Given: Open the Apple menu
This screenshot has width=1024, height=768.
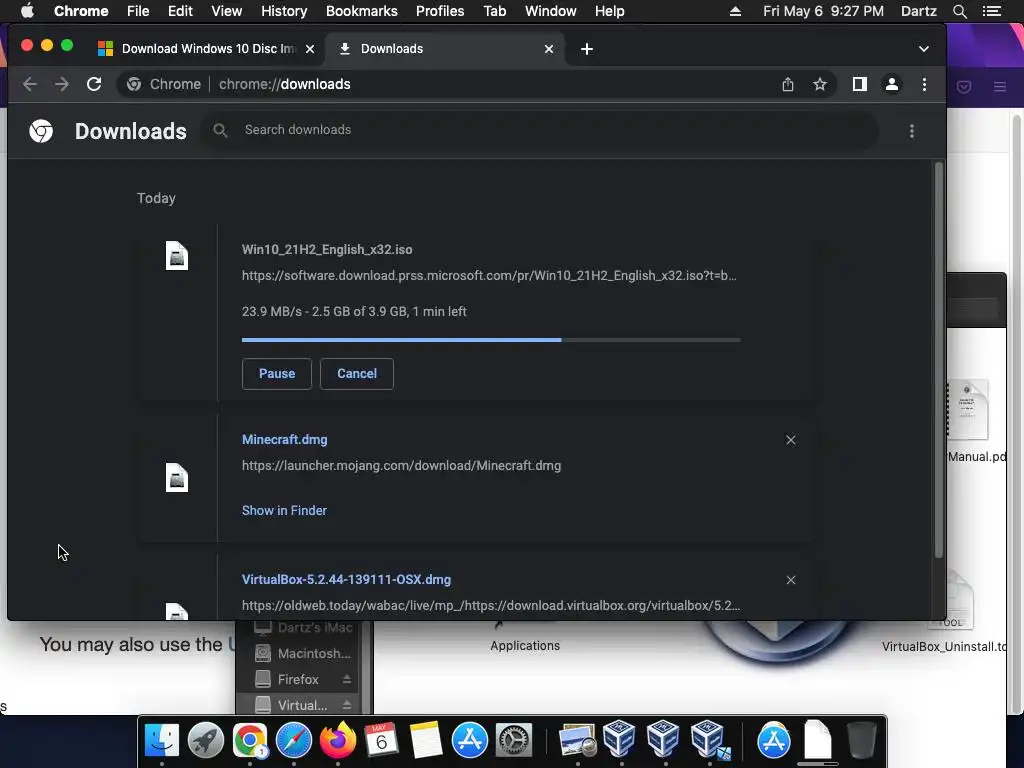Looking at the screenshot, I should pyautogui.click(x=27, y=11).
